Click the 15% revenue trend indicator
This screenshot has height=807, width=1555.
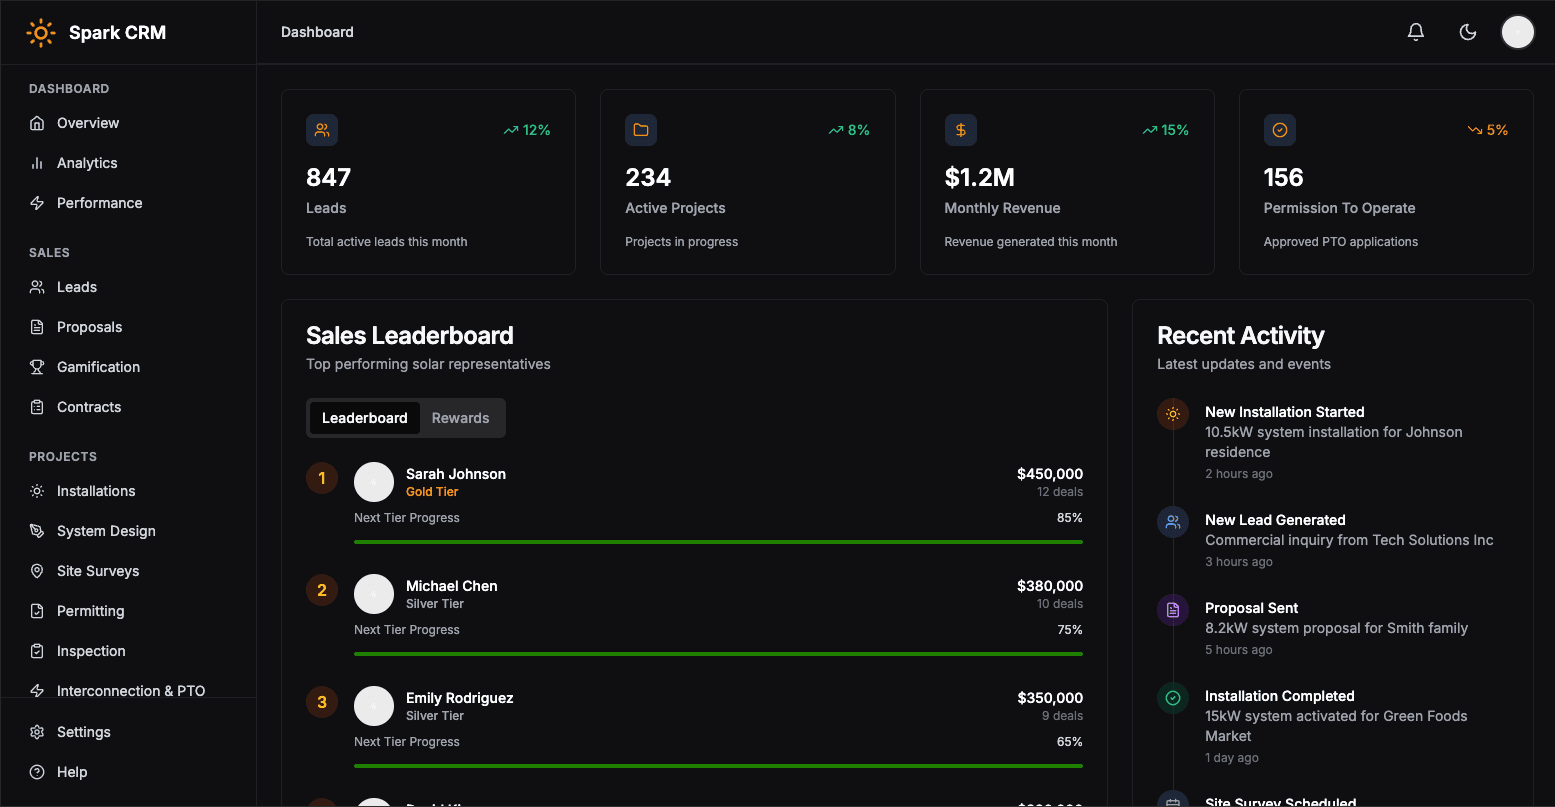tap(1166, 130)
